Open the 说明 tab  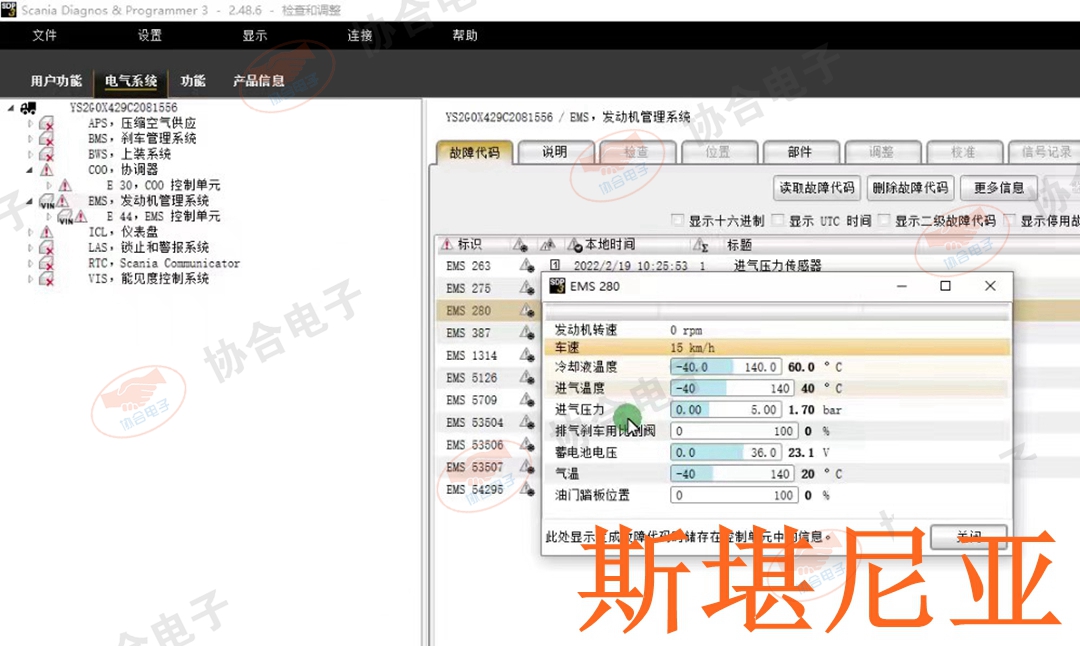[x=555, y=152]
